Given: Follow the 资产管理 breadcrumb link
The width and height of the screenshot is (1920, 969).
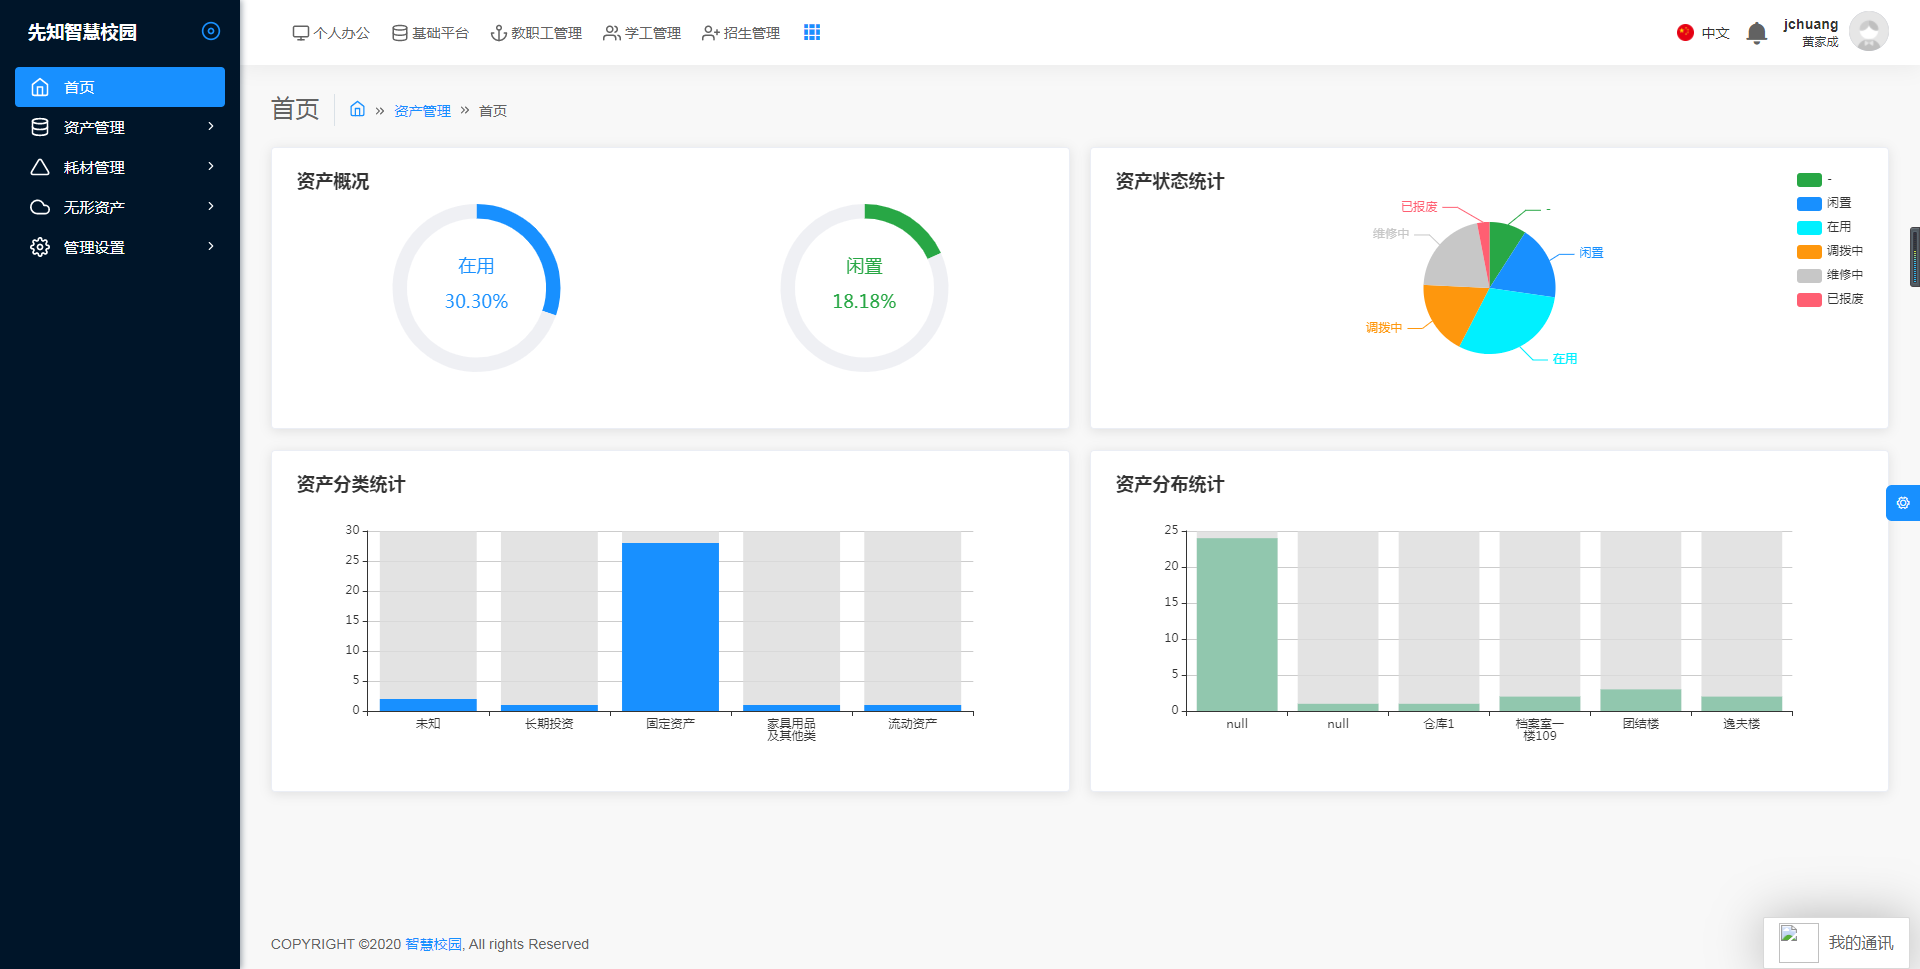Looking at the screenshot, I should click(422, 111).
